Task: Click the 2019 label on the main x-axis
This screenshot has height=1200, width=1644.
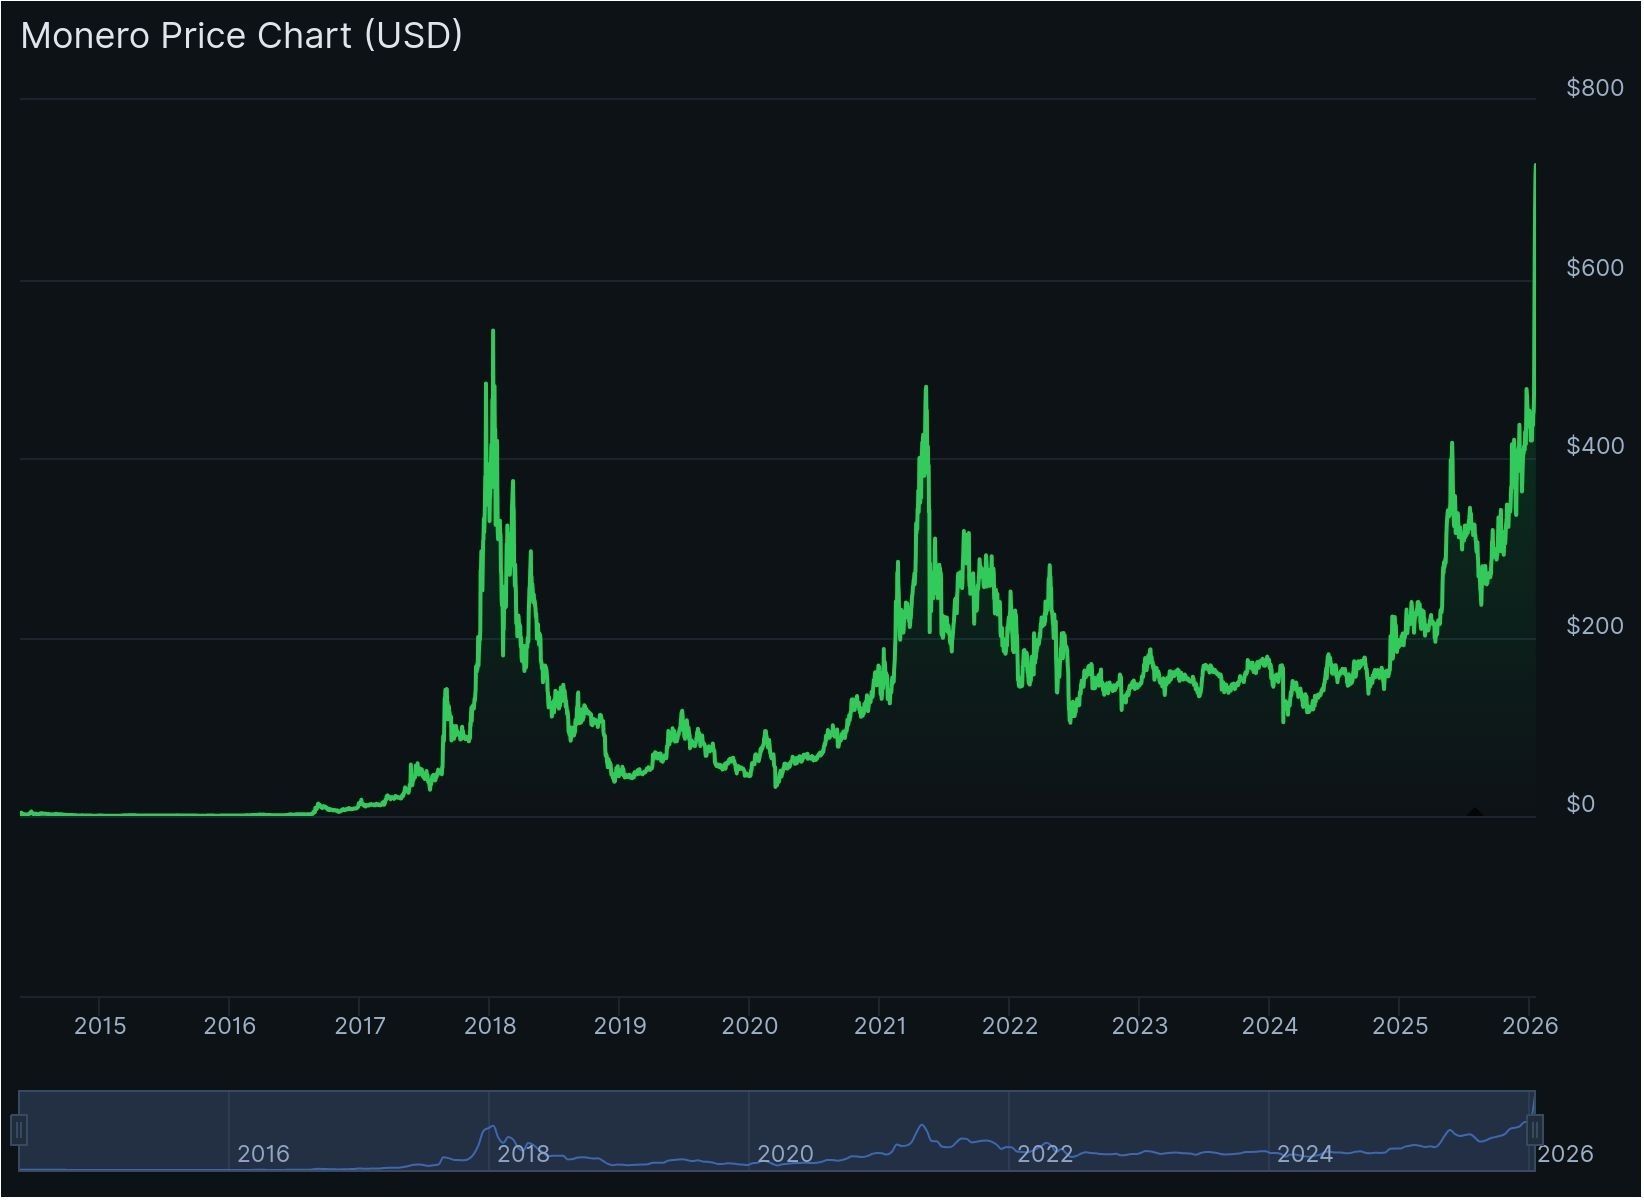Action: click(620, 1026)
